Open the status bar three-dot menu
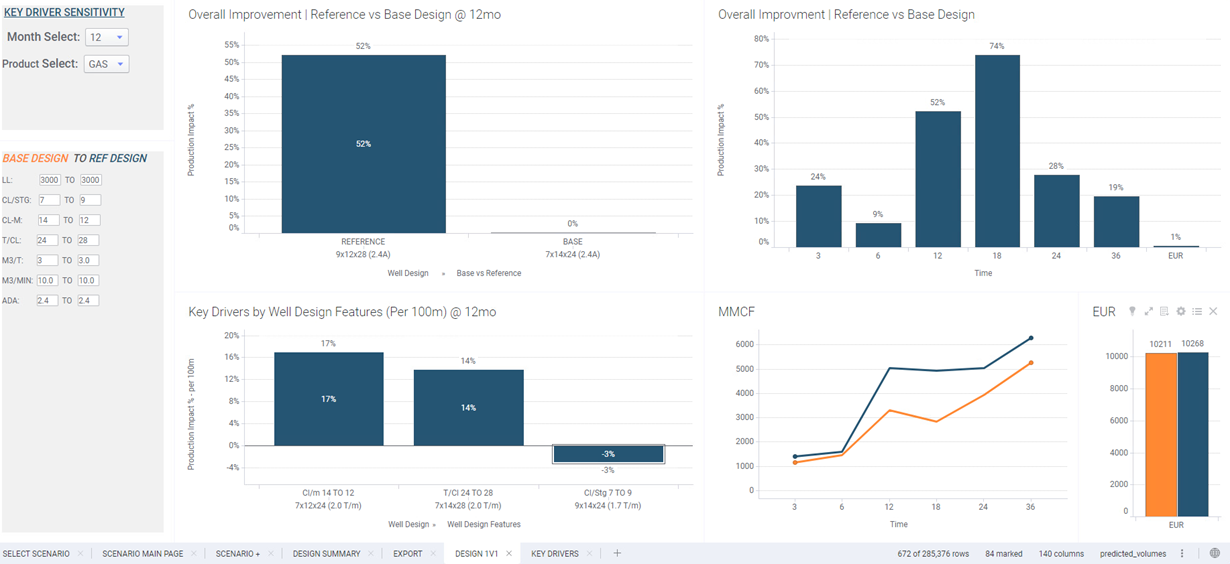Image resolution: width=1230 pixels, height=564 pixels. click(1182, 553)
